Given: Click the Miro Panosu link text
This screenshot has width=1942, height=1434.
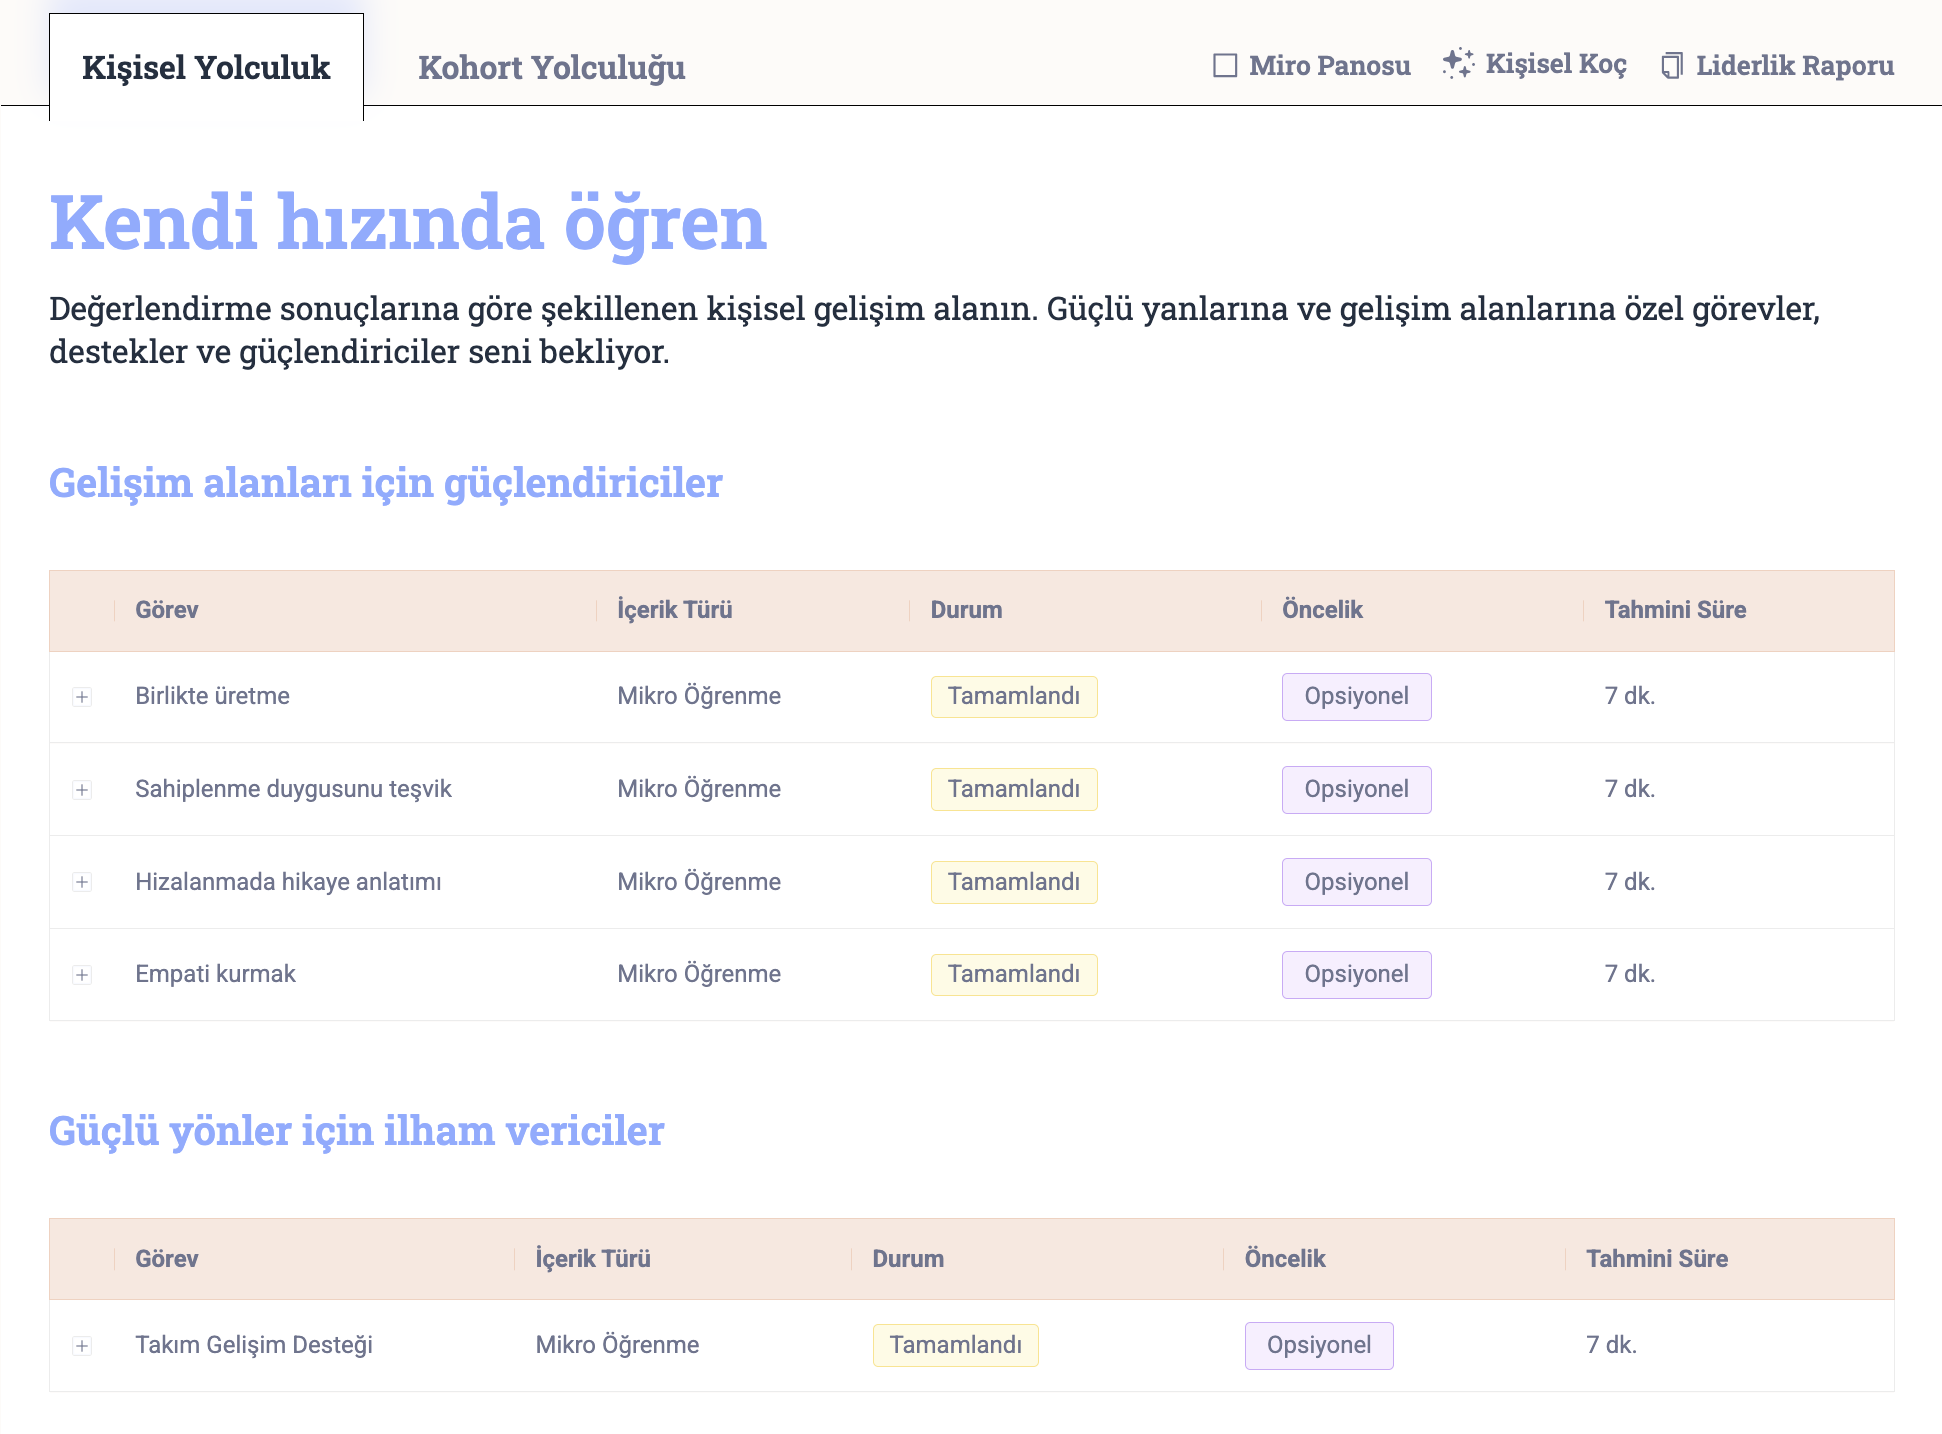Looking at the screenshot, I should (1329, 66).
